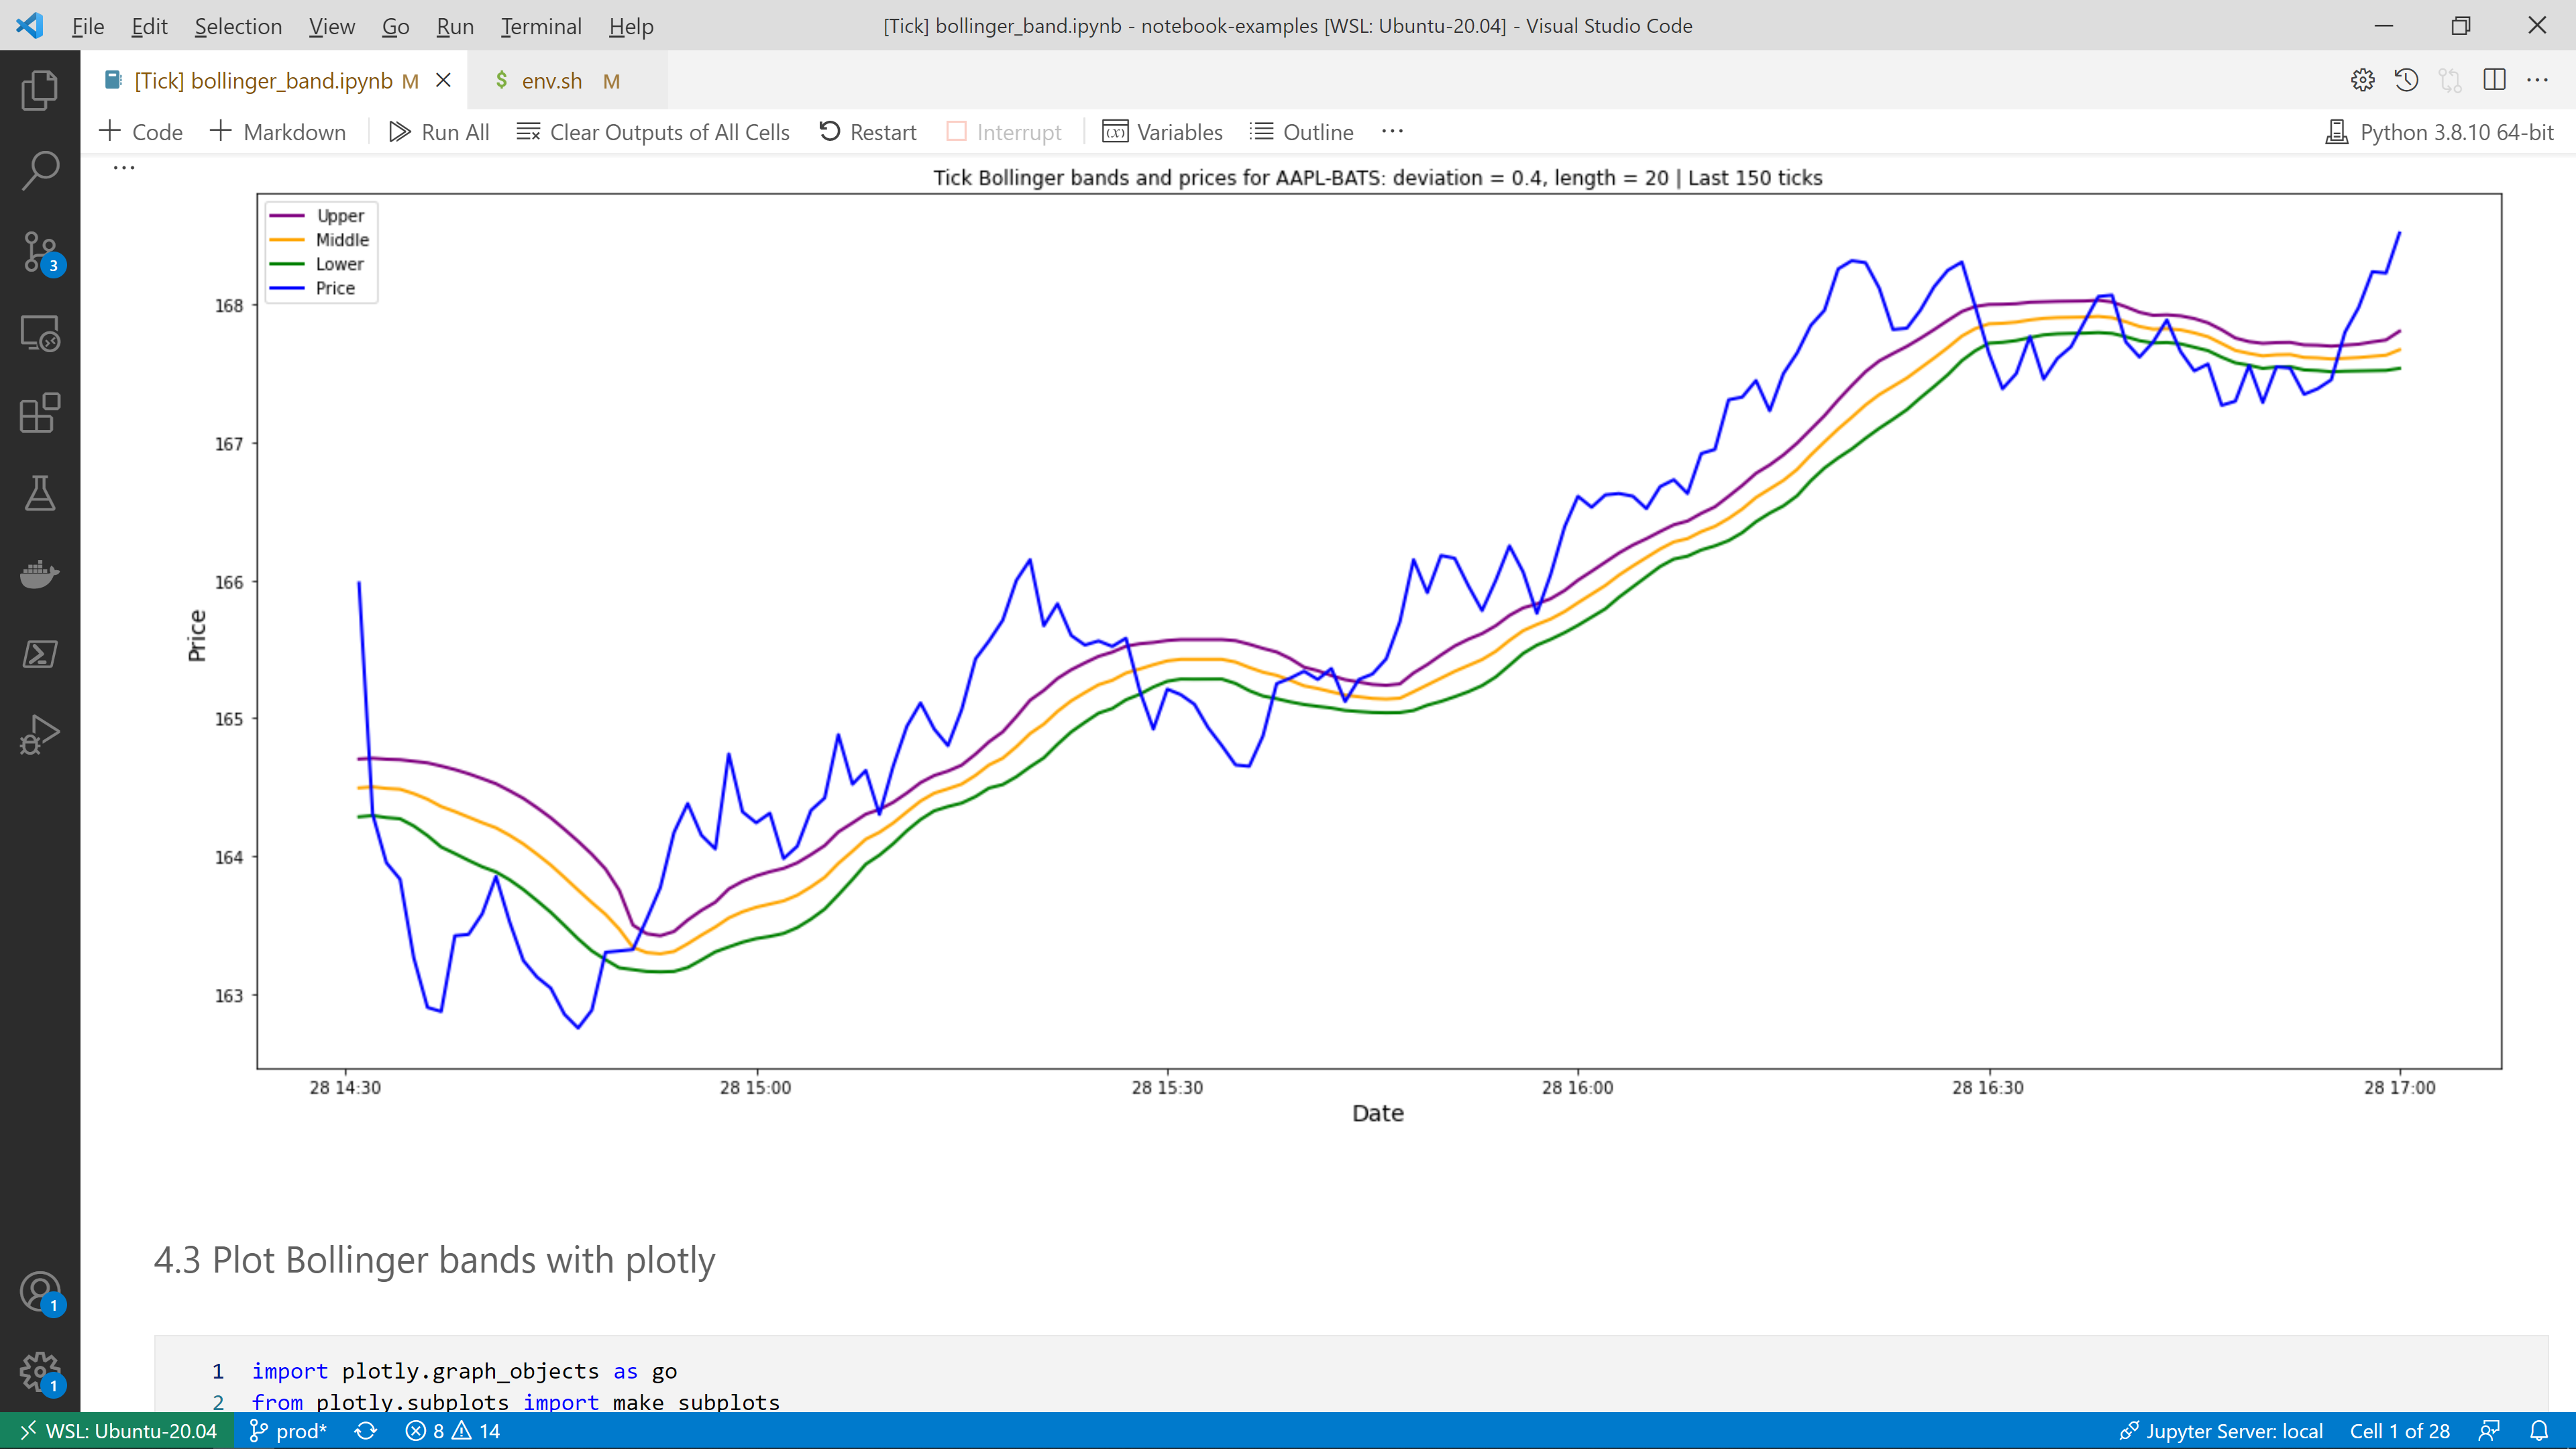Image resolution: width=2576 pixels, height=1449 pixels.
Task: Click Clear Outputs of All Cells
Action: coord(652,132)
